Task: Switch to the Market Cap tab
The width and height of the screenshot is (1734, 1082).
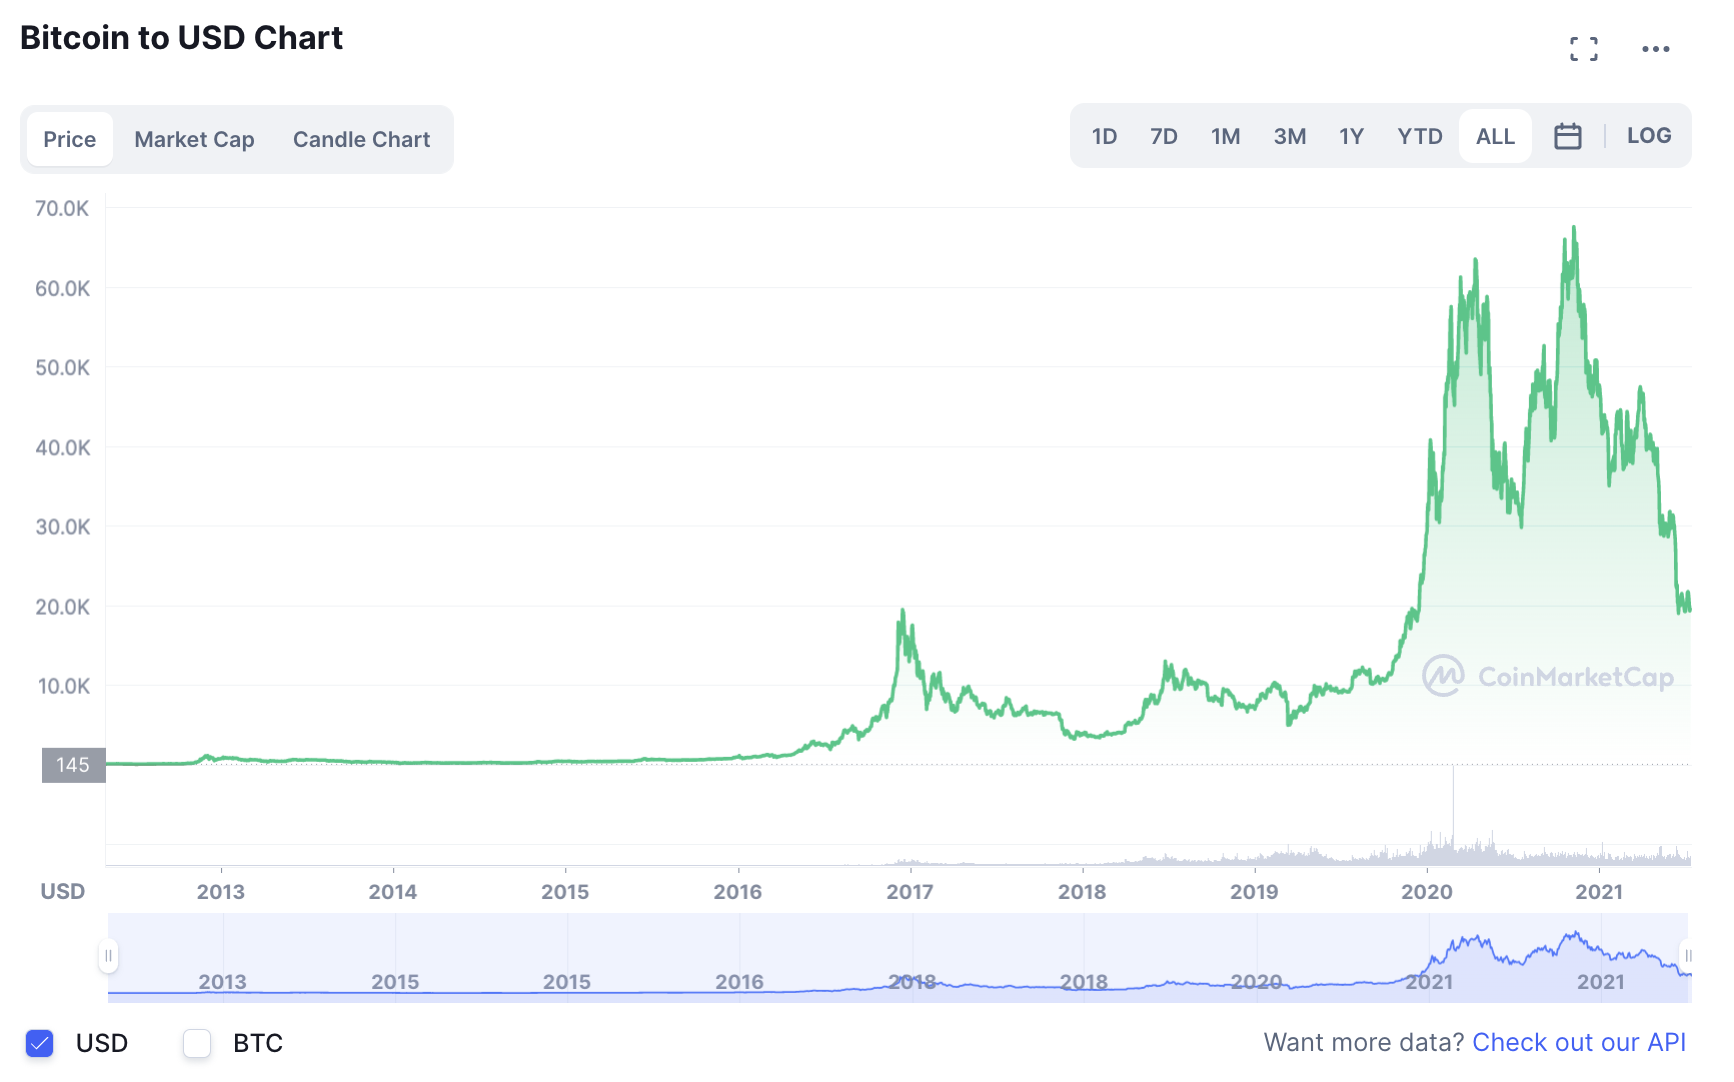Action: coord(194,139)
